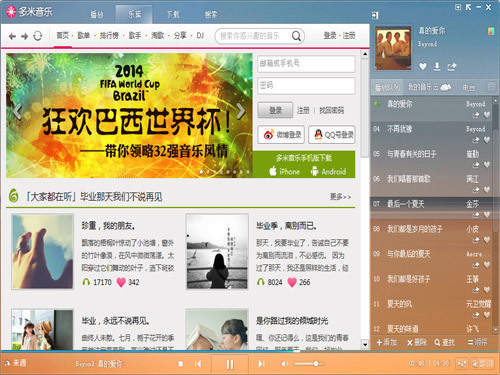Favorite the now-playing song with heart icon
500x375 pixels.
pos(423,67)
